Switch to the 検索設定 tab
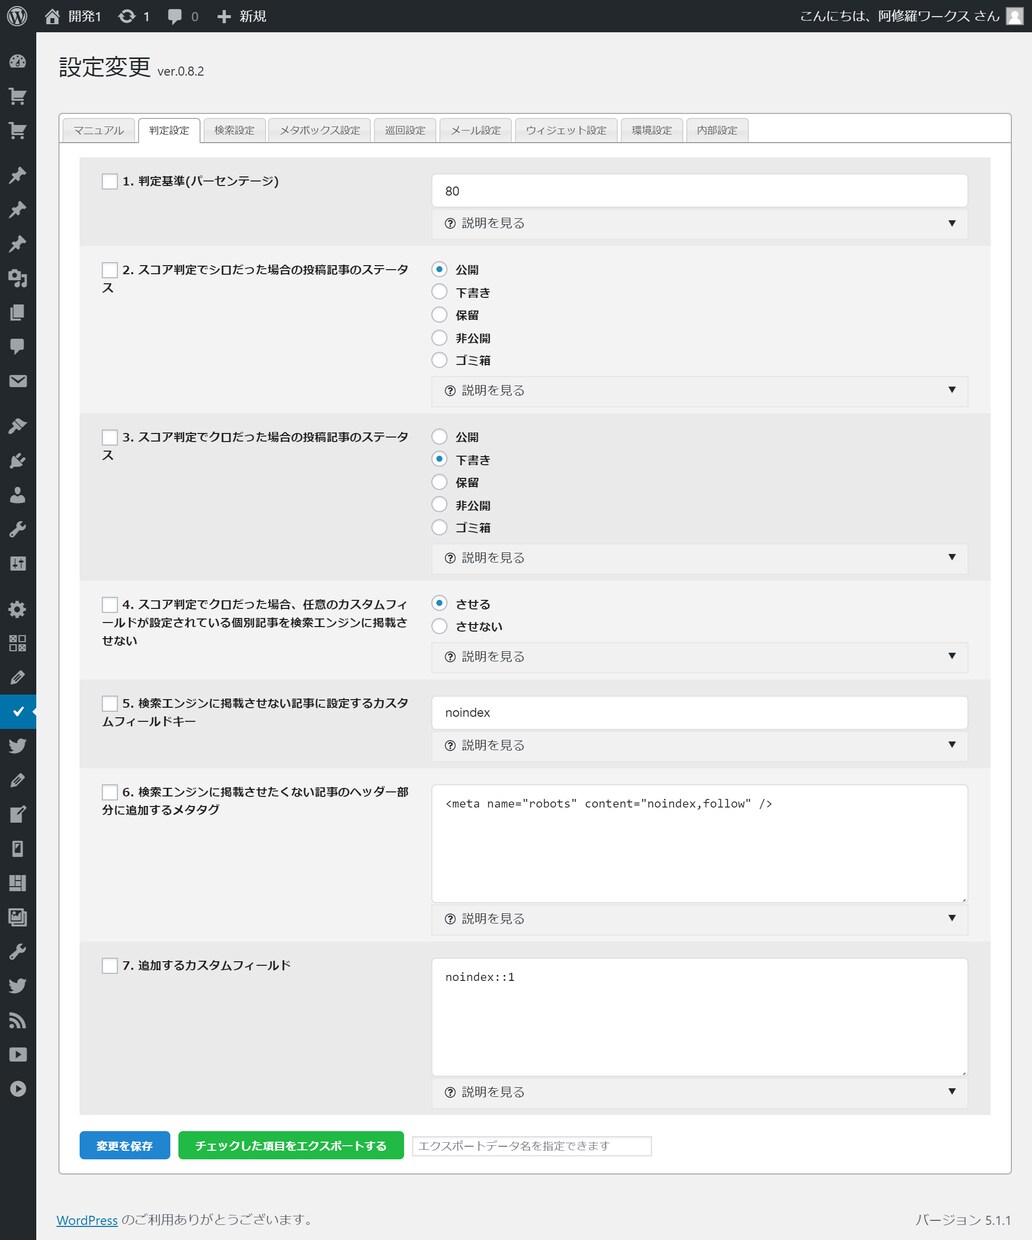Viewport: 1032px width, 1240px height. click(234, 130)
